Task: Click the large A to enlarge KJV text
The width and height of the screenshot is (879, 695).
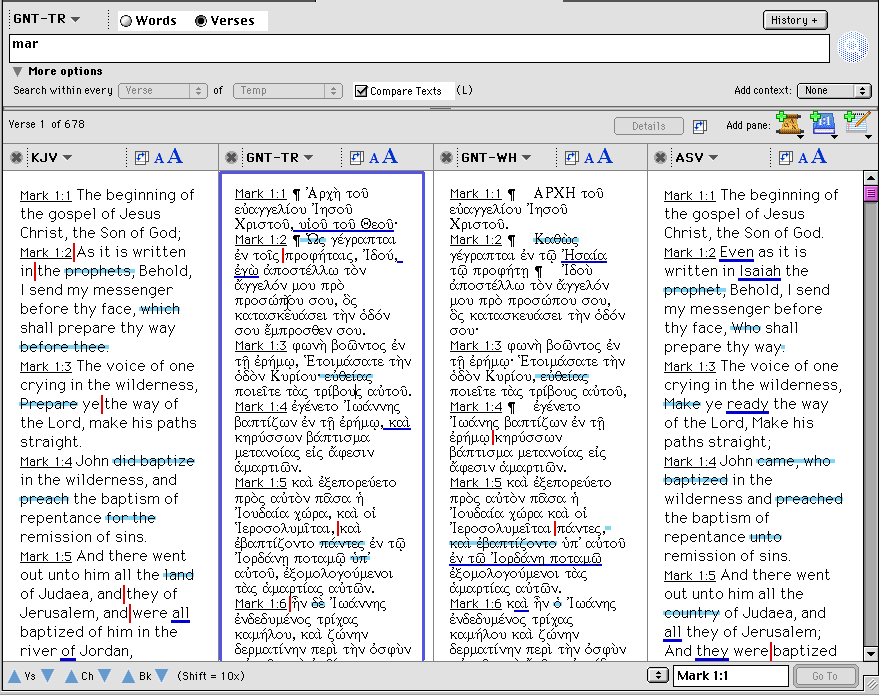Action: [175, 156]
